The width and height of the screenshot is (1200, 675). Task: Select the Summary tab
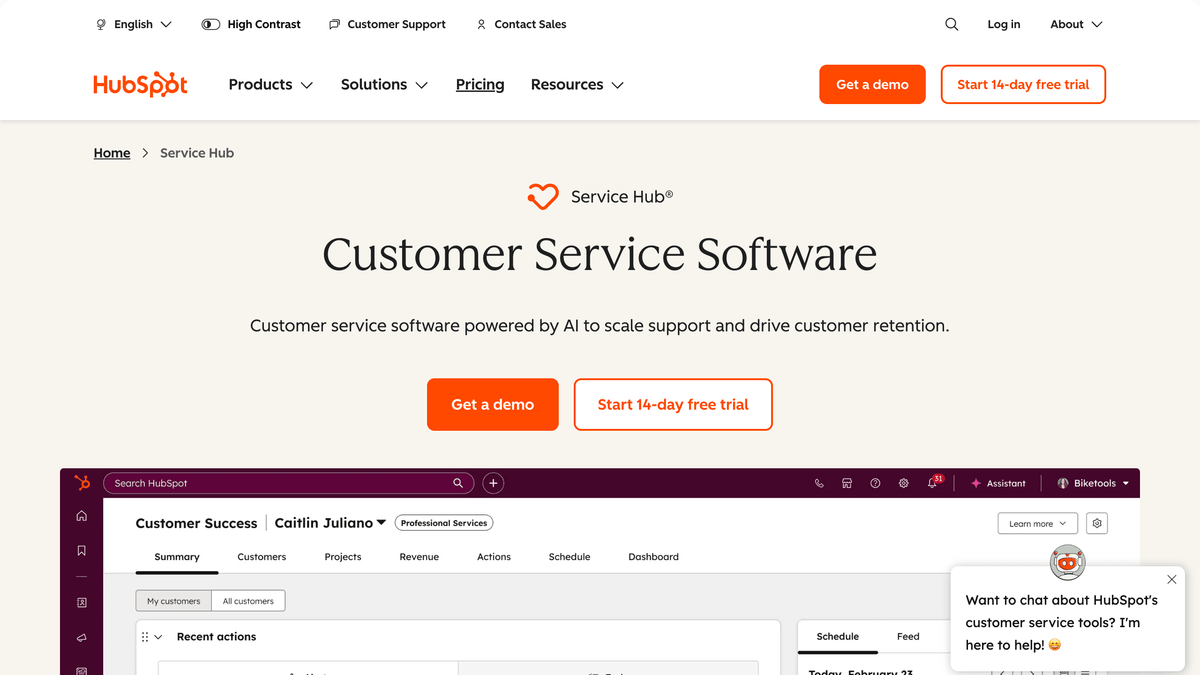pyautogui.click(x=177, y=557)
